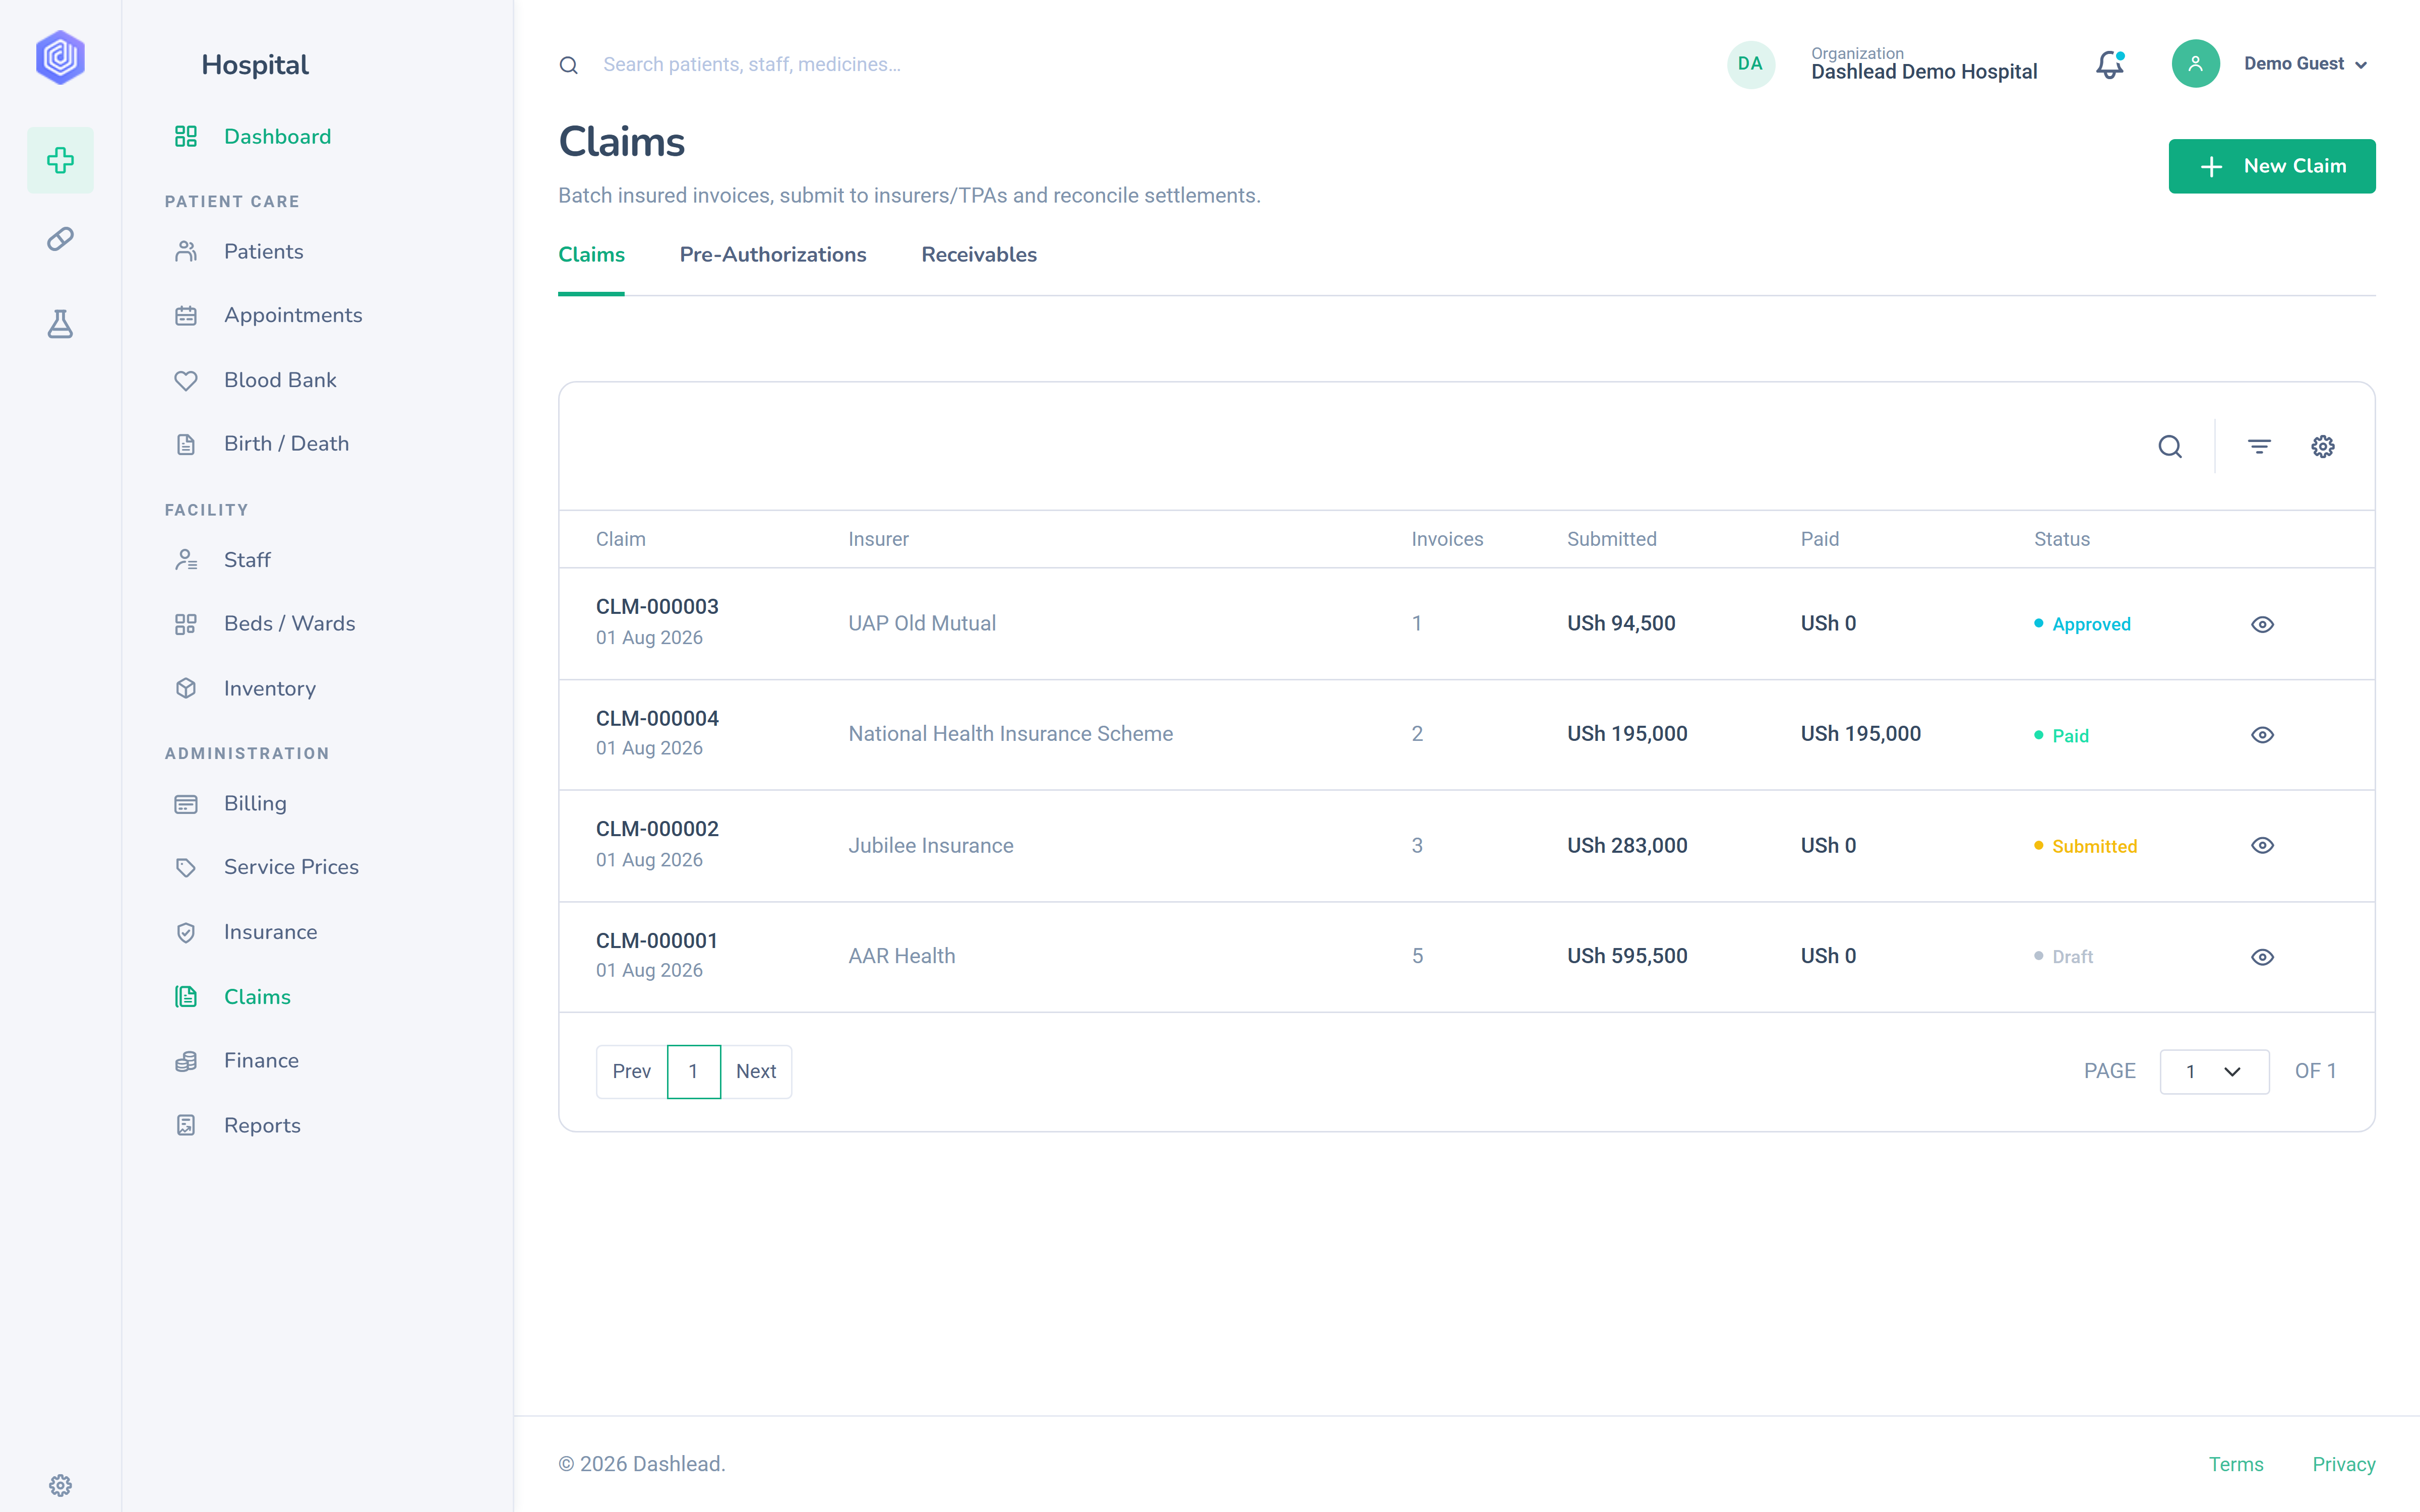The height and width of the screenshot is (1512, 2420).
Task: Open Insurance in the sidebar
Action: (270, 932)
